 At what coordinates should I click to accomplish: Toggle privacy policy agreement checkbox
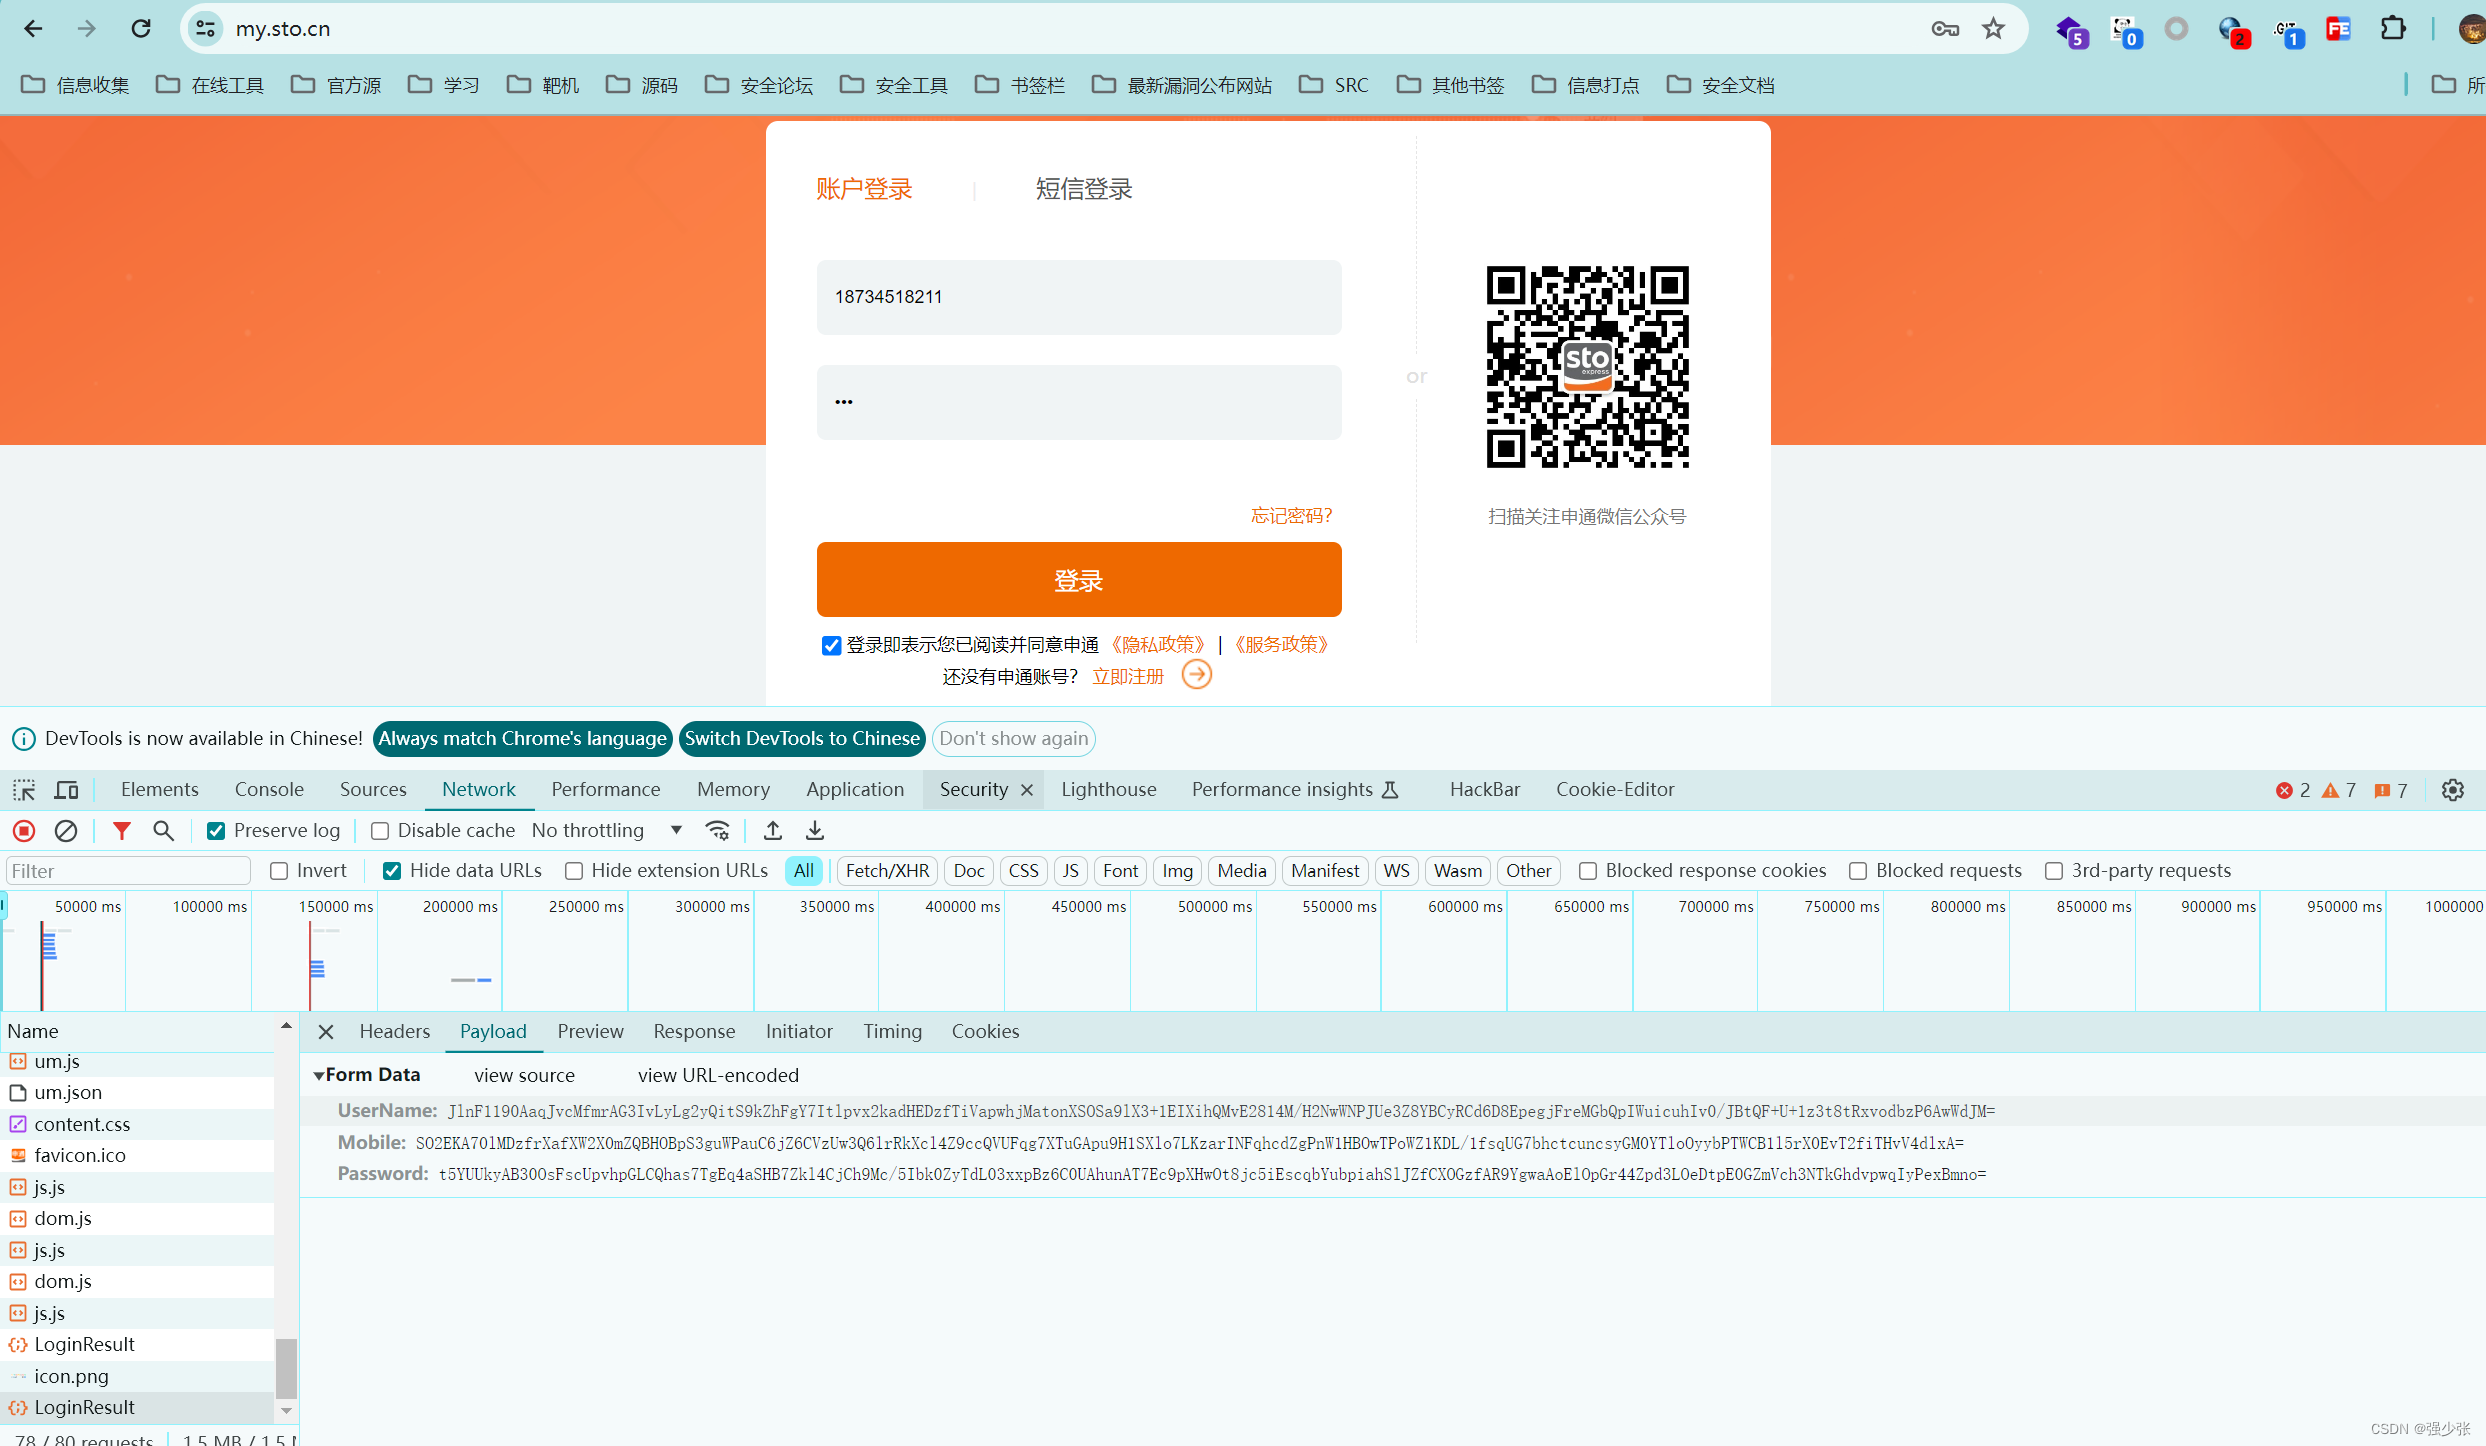click(831, 646)
